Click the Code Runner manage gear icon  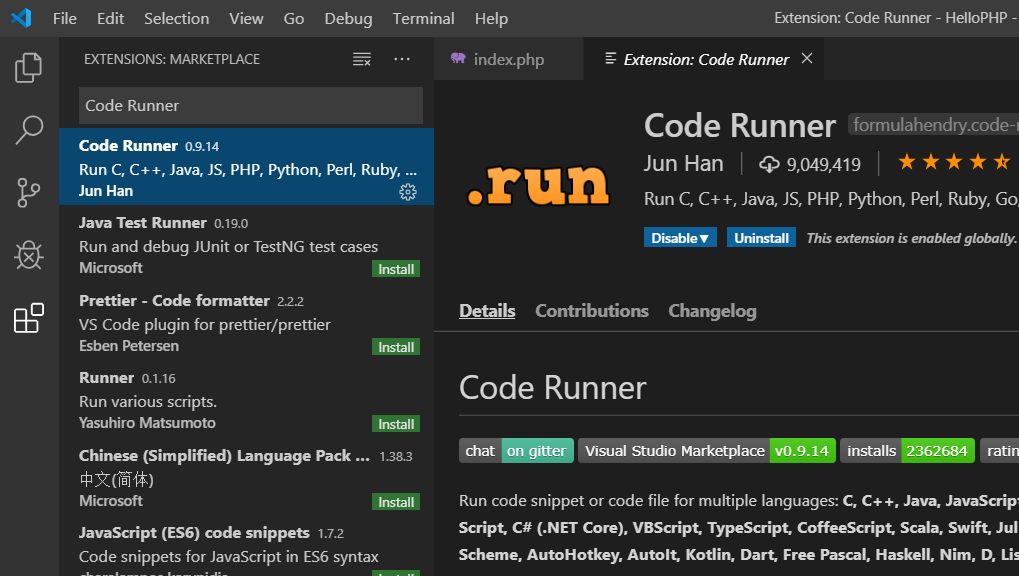407,192
